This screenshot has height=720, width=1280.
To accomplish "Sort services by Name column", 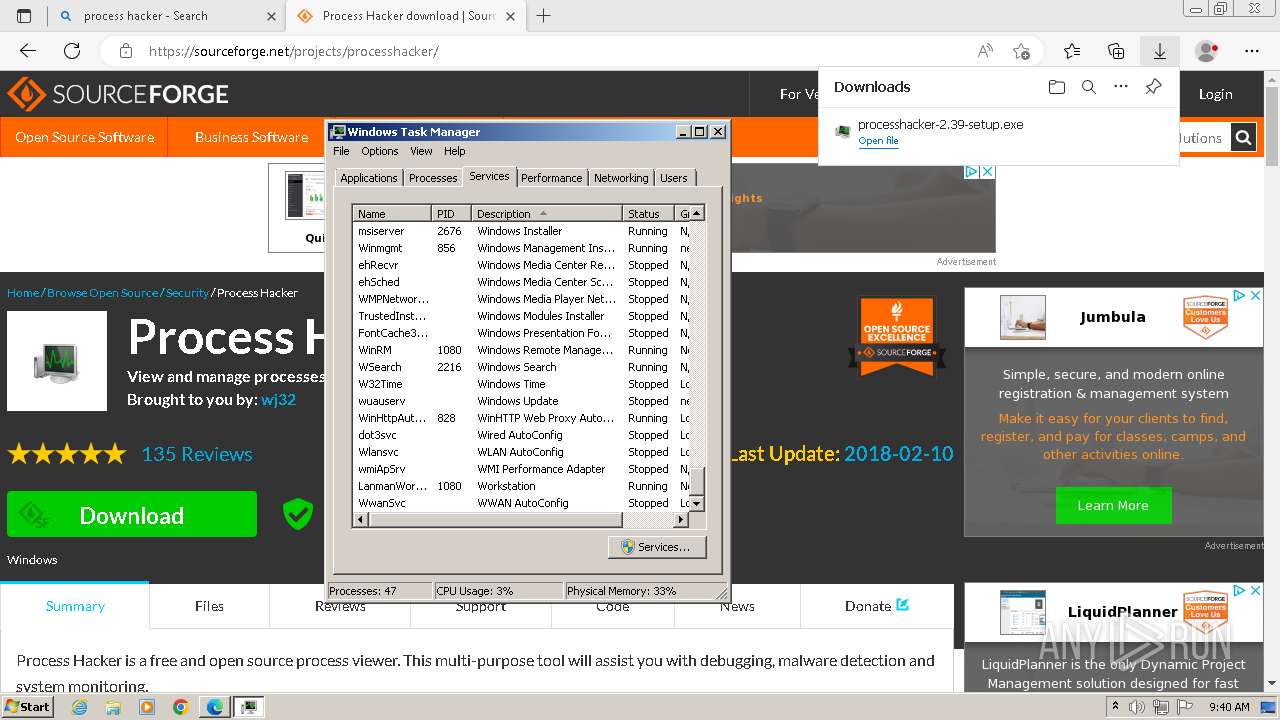I will (393, 213).
